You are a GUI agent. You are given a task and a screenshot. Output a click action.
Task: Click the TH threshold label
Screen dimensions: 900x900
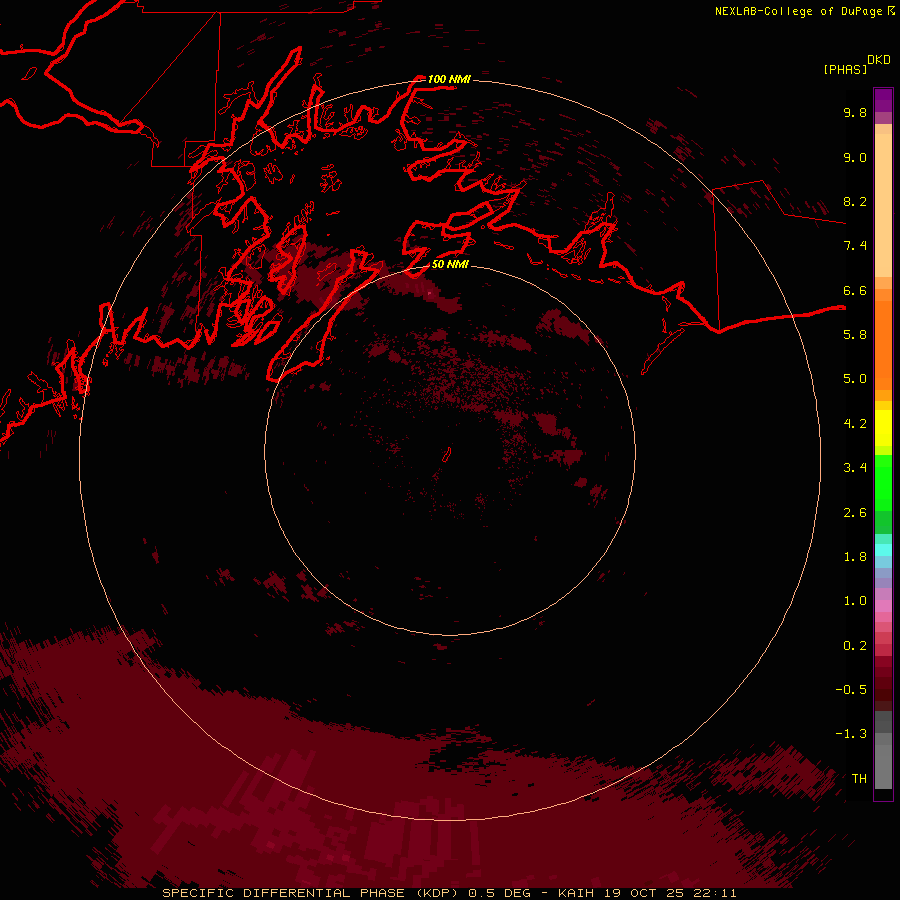[859, 779]
